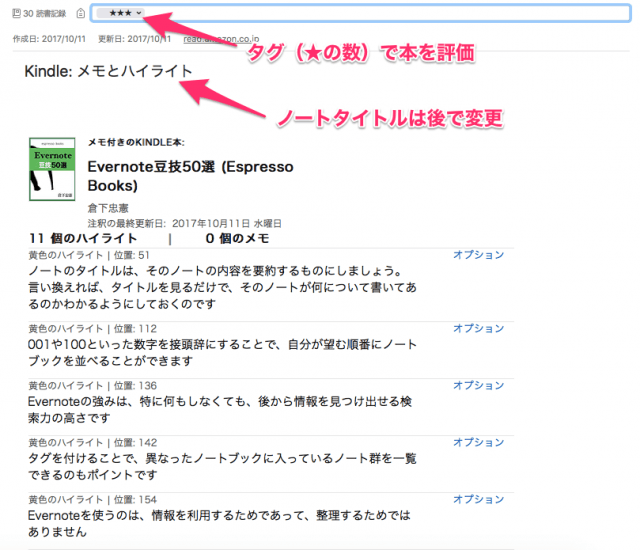Open オプション for the 位置: 154 highlight
This screenshot has width=640, height=550.
click(x=478, y=499)
